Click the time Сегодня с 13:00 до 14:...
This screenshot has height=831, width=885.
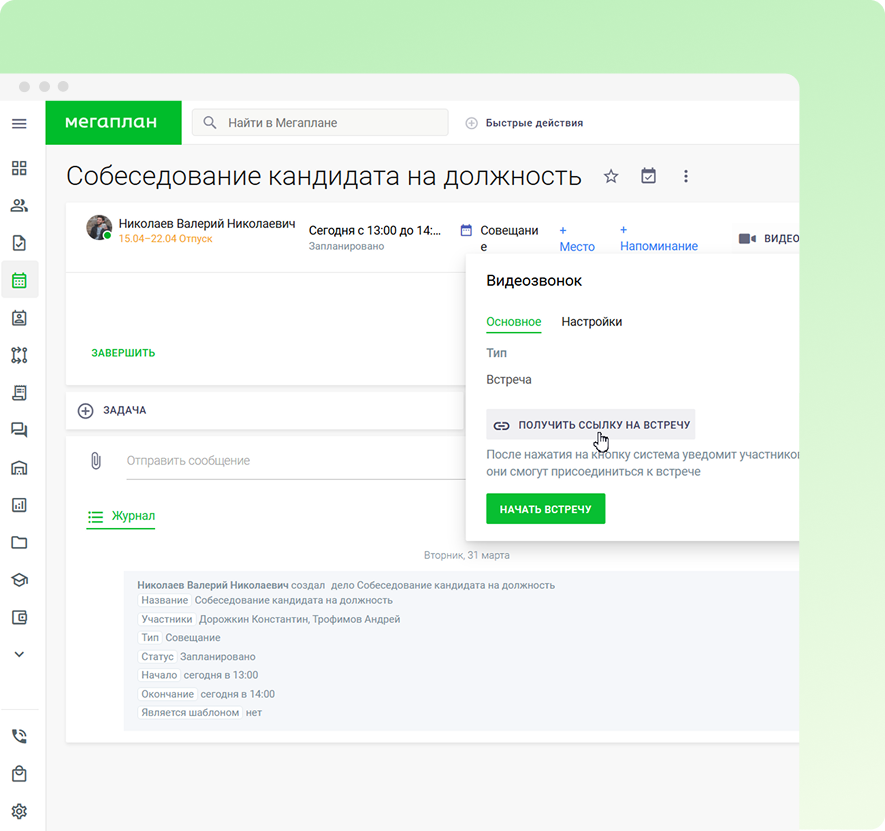[x=374, y=230]
